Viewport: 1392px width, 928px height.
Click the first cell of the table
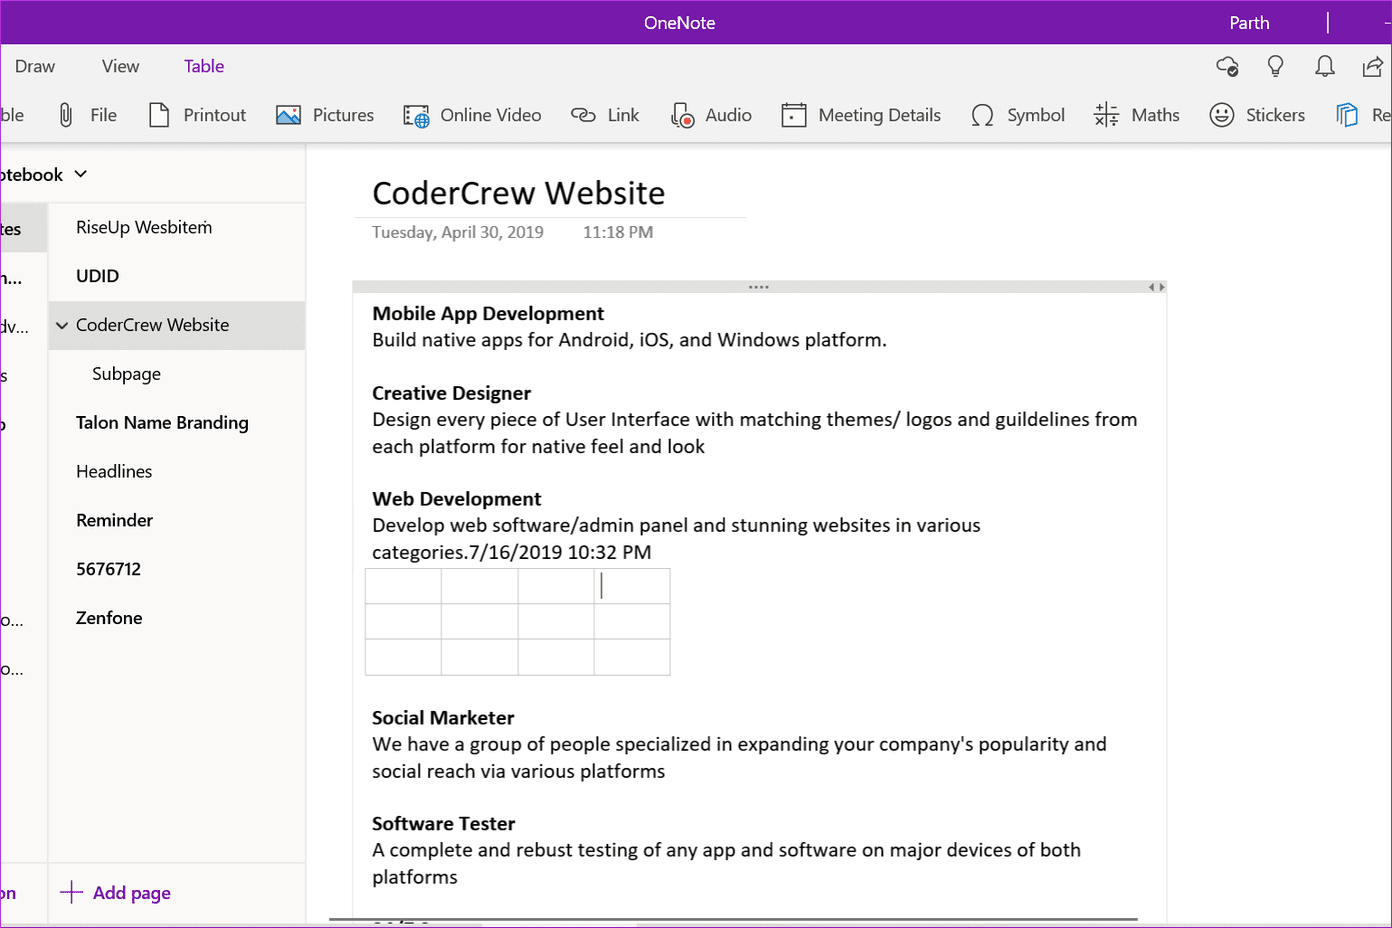tap(404, 587)
